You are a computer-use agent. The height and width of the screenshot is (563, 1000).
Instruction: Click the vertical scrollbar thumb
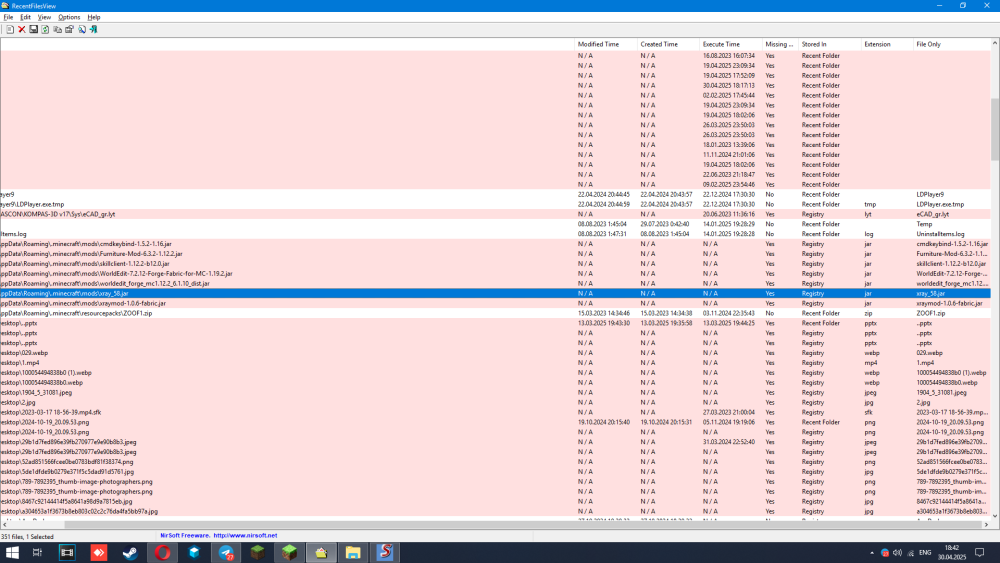pos(995,129)
